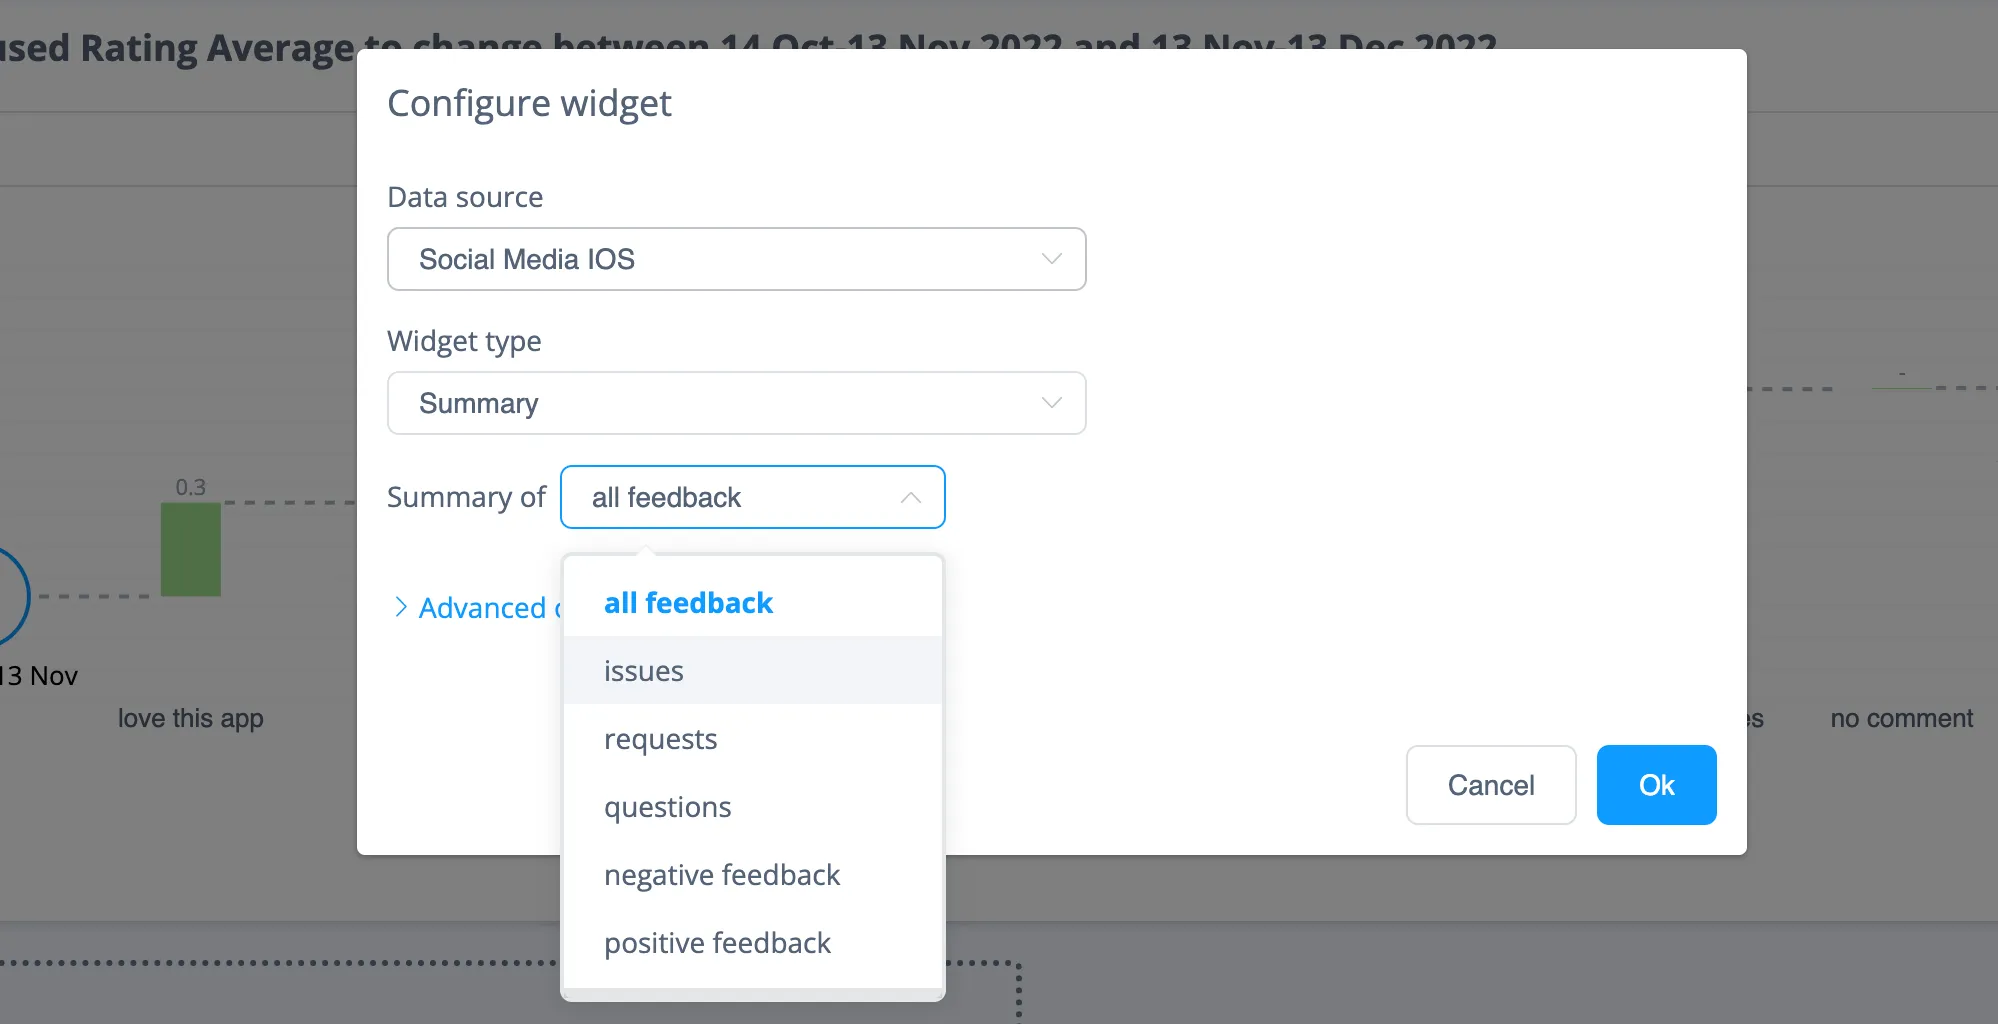Open the Data source dropdown

point(736,259)
